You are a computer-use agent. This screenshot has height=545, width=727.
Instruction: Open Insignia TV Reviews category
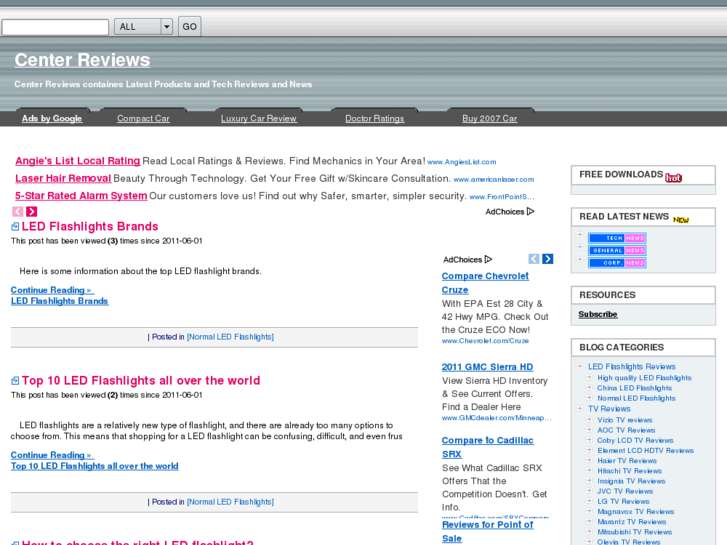[x=631, y=481]
